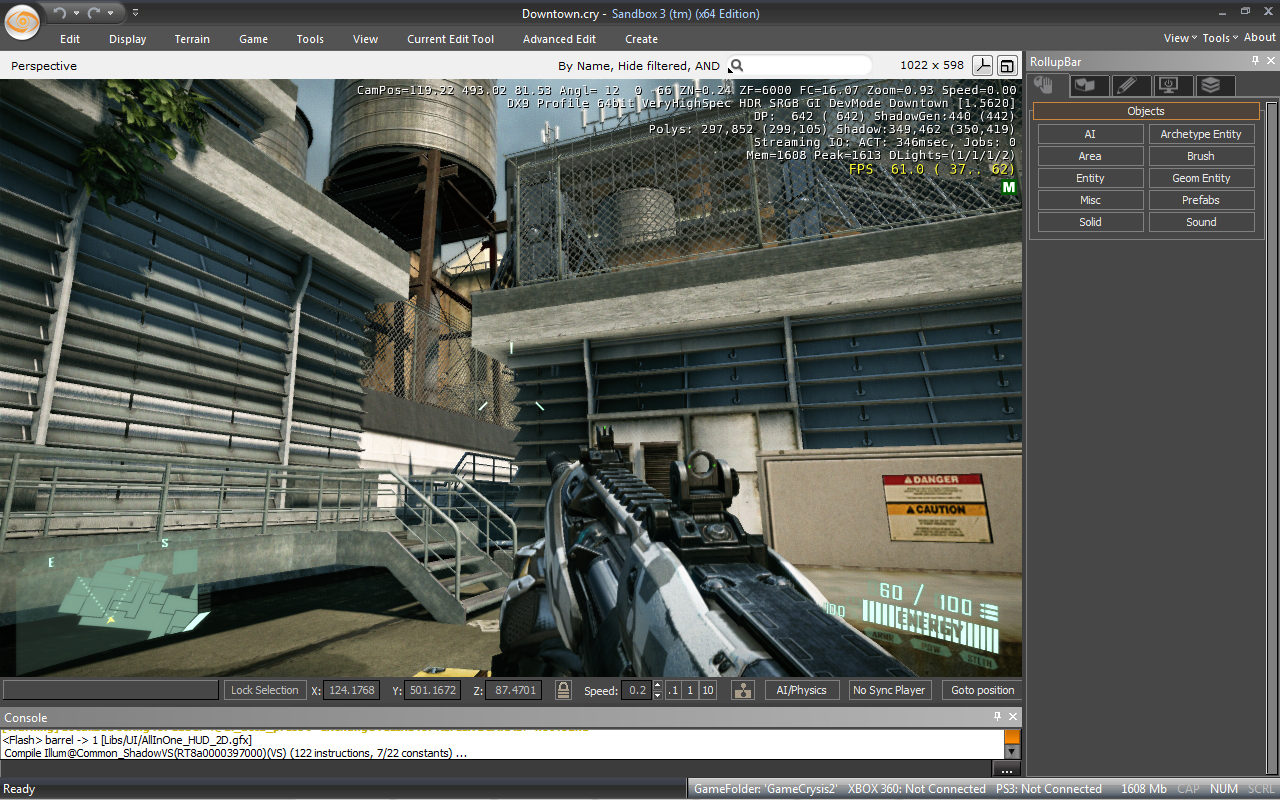Expand the Tools dropdown at top right

click(x=1220, y=38)
